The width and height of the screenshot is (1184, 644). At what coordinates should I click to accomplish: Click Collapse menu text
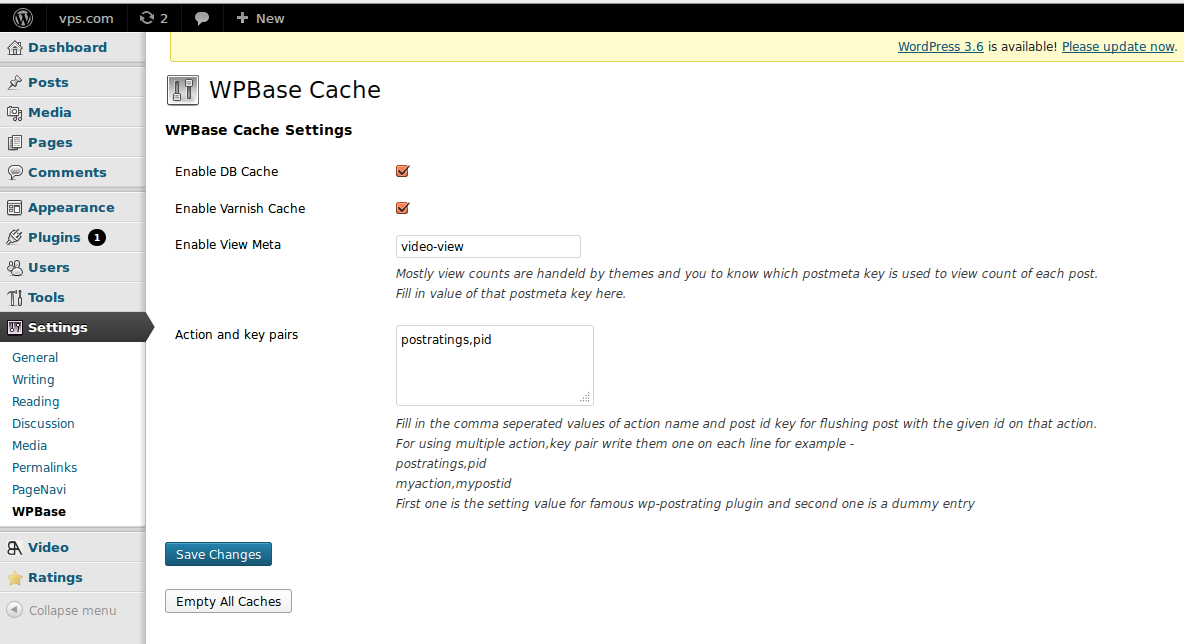click(x=72, y=611)
